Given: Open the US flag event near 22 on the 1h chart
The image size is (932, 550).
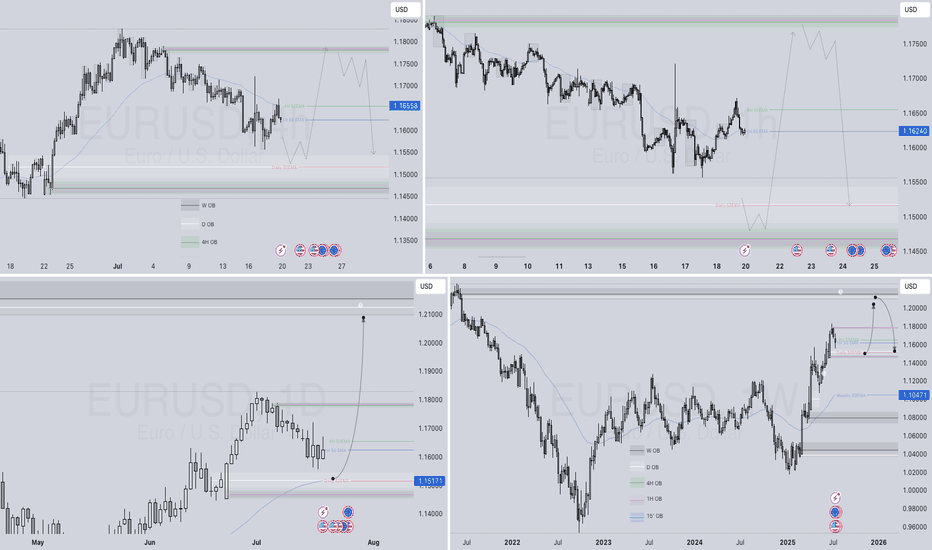Looking at the screenshot, I should click(x=797, y=250).
